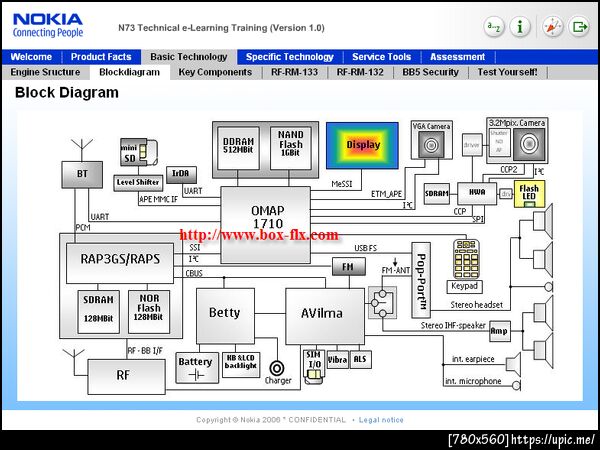Click the ALS block
This screenshot has width=600, height=450.
tap(360, 360)
